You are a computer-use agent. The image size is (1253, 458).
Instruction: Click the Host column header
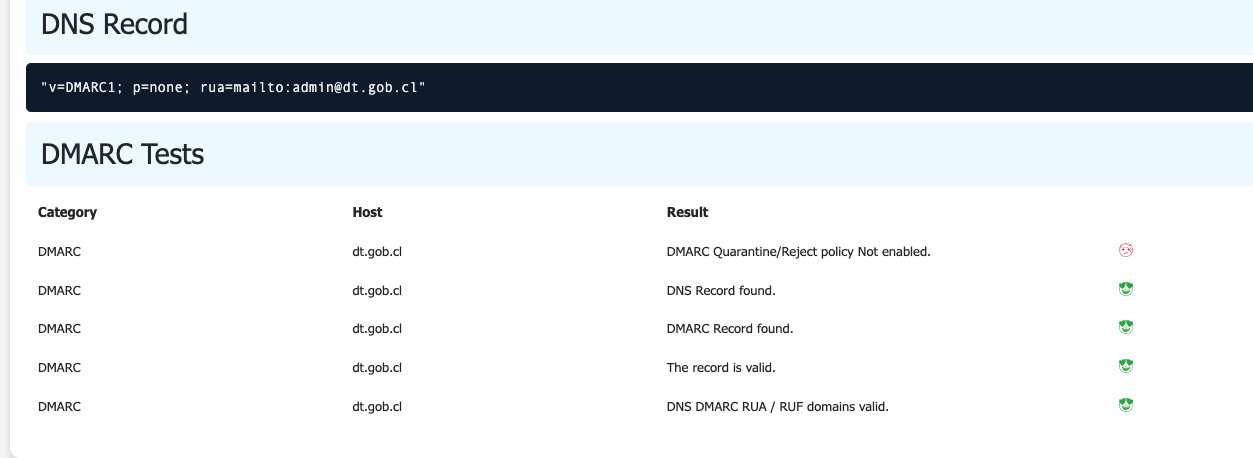(367, 212)
